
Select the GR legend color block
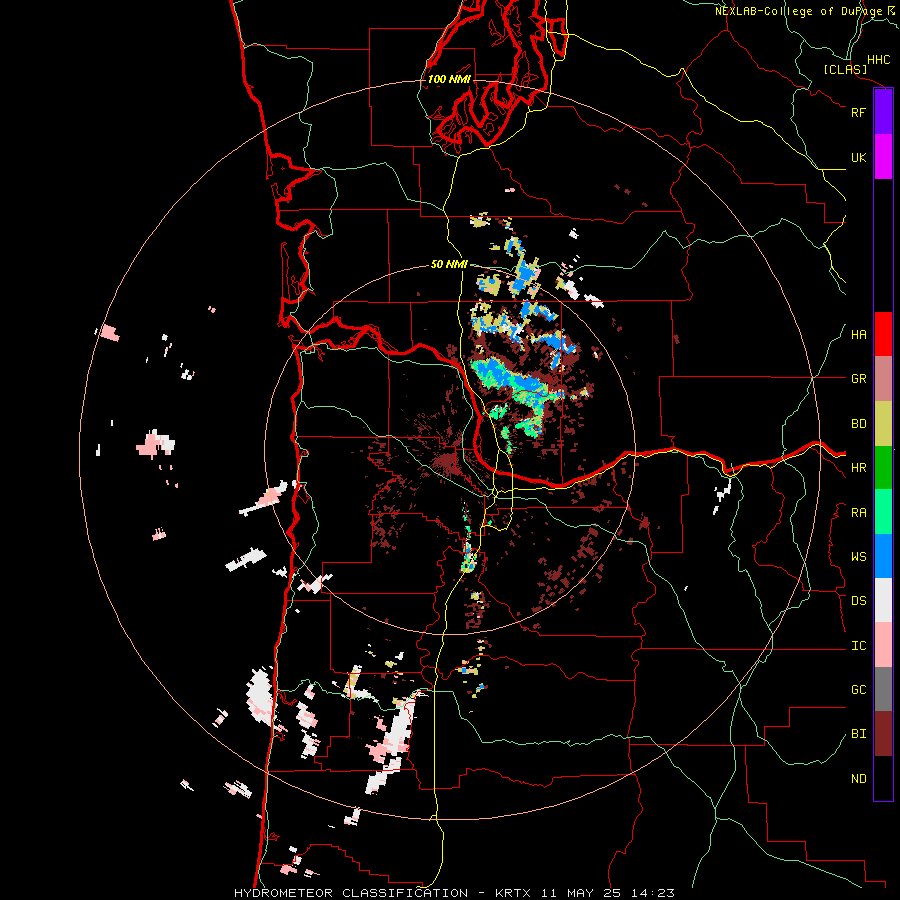click(883, 379)
